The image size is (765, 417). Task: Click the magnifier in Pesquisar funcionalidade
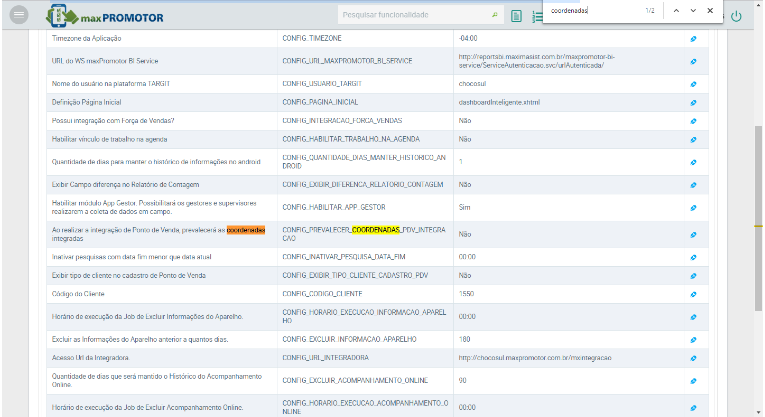tap(494, 16)
